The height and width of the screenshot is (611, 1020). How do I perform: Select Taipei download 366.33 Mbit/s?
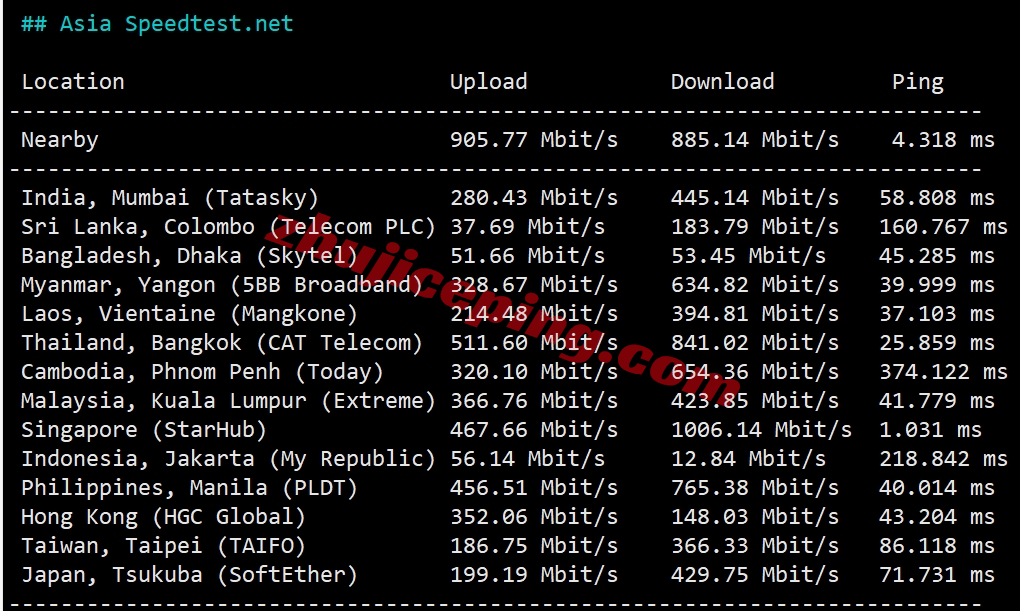pos(755,546)
